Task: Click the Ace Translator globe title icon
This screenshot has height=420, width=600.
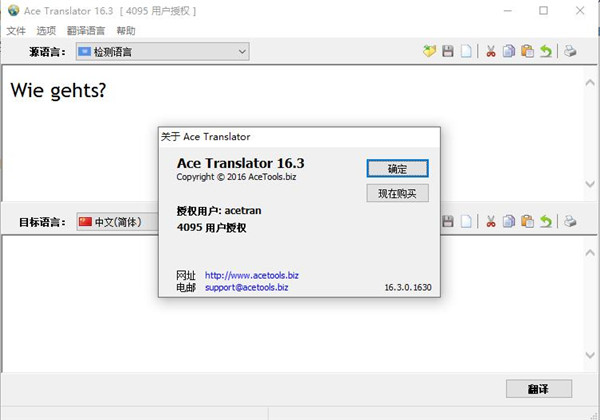Action: pyautogui.click(x=13, y=10)
